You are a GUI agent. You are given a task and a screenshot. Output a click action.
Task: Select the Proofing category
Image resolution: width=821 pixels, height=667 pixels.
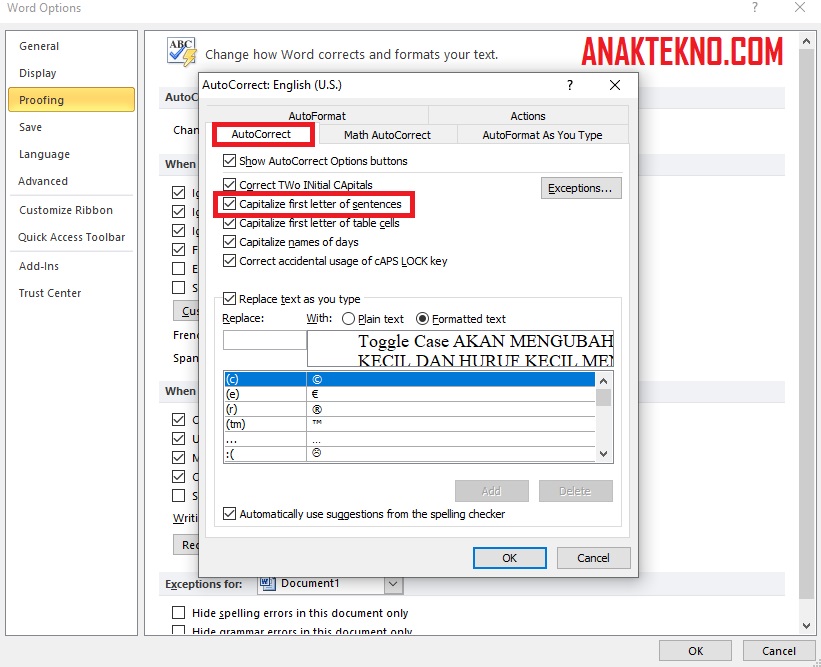(x=71, y=99)
